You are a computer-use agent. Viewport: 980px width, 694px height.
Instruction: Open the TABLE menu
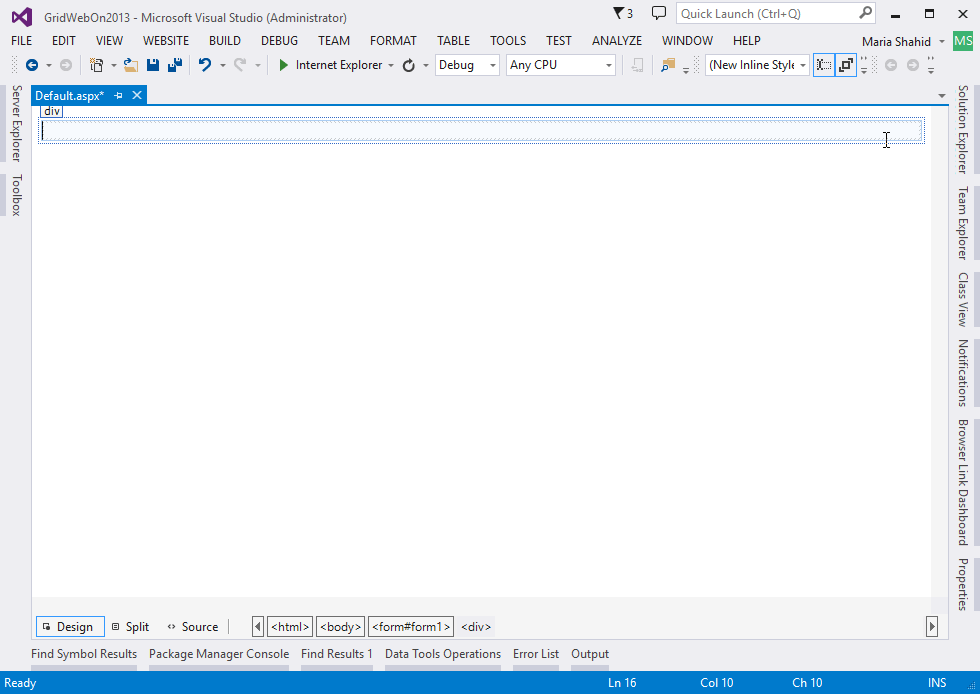pyautogui.click(x=454, y=41)
